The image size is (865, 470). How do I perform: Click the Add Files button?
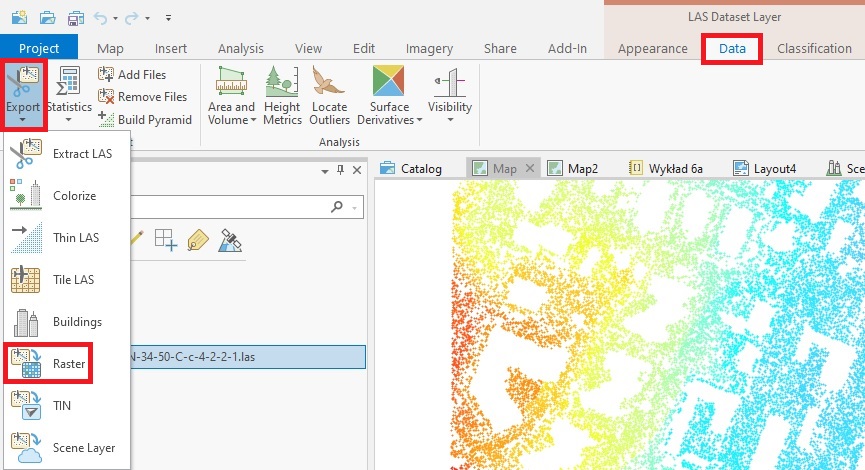[132, 74]
